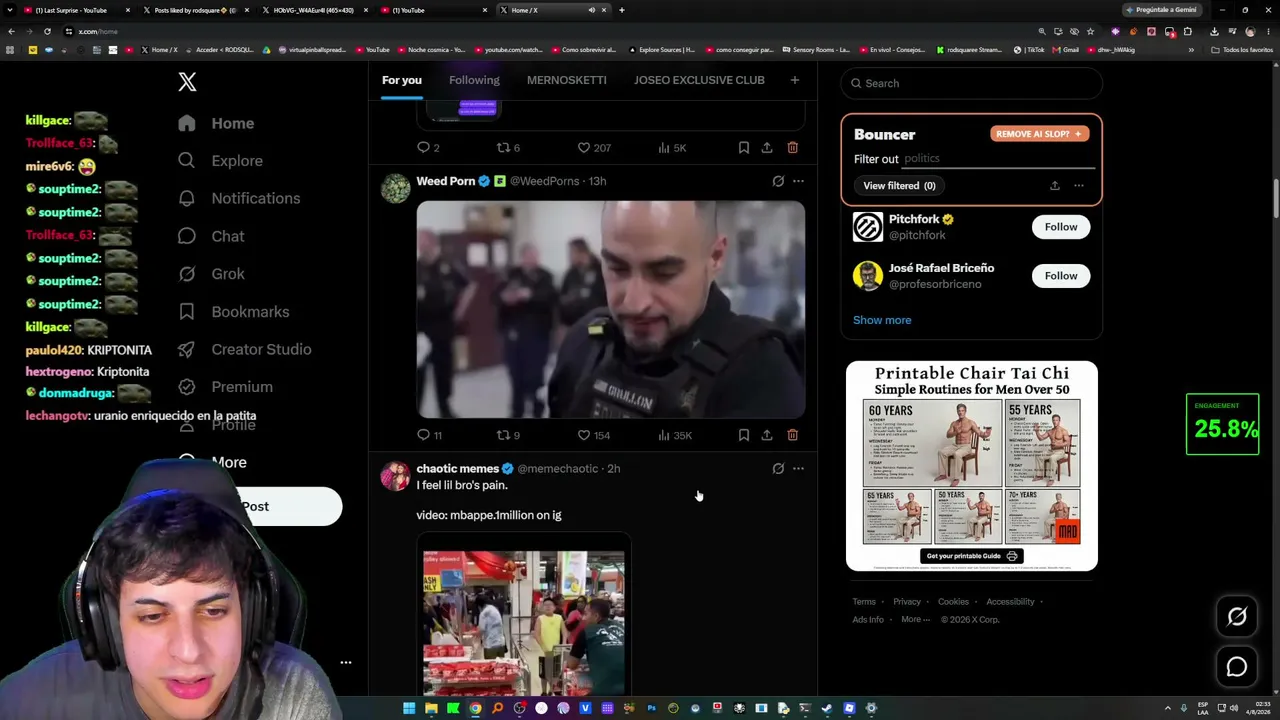The width and height of the screenshot is (1280, 720).
Task: Open the Printable Chair Tai Chi ad
Action: (x=972, y=466)
